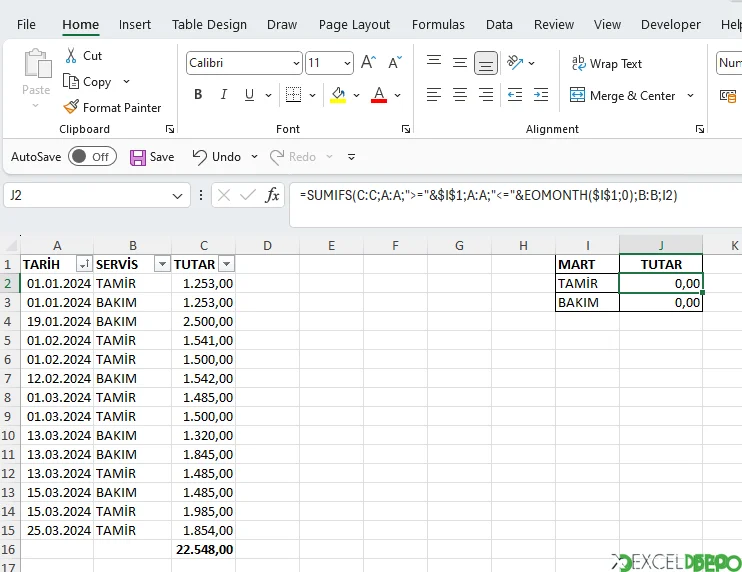Select the Select All corner triangle
The width and height of the screenshot is (742, 572).
click(x=10, y=245)
